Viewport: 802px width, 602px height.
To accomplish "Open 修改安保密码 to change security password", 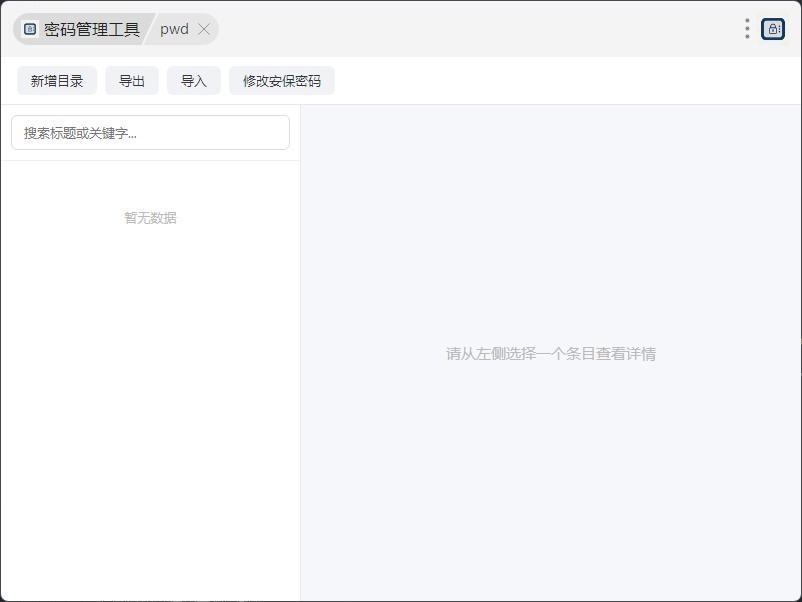I will pyautogui.click(x=282, y=81).
